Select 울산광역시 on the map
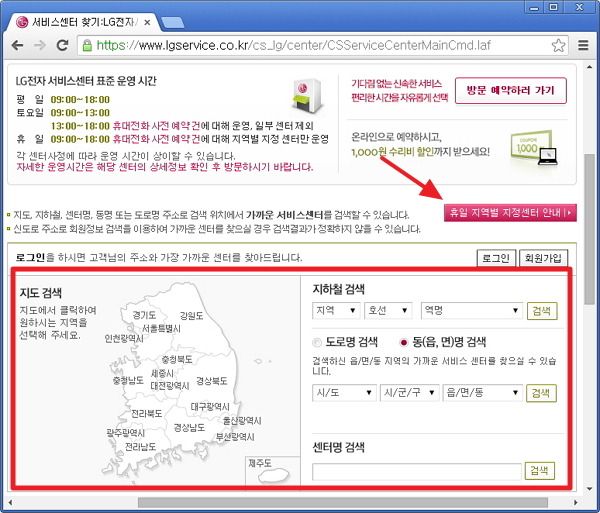The height and width of the screenshot is (513, 600). coord(242,421)
